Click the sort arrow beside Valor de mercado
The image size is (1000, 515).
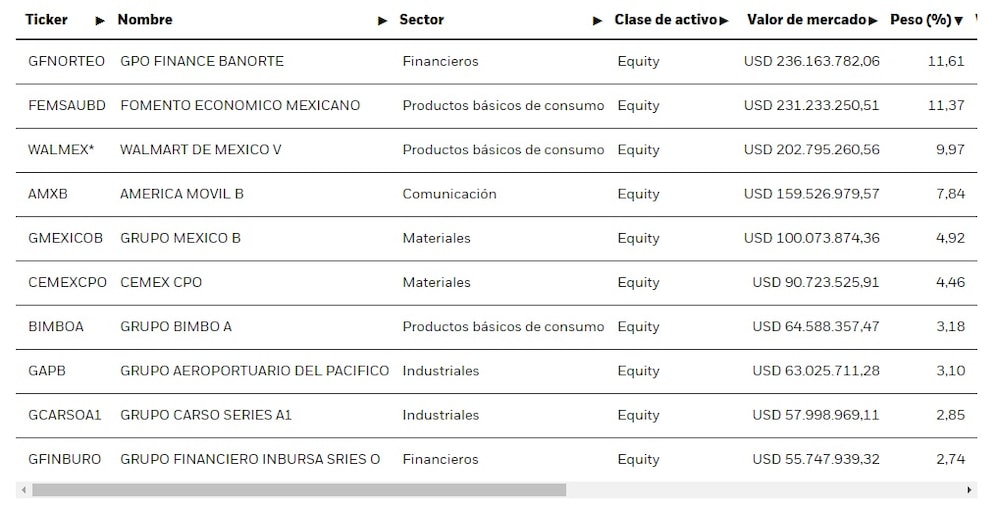[874, 21]
